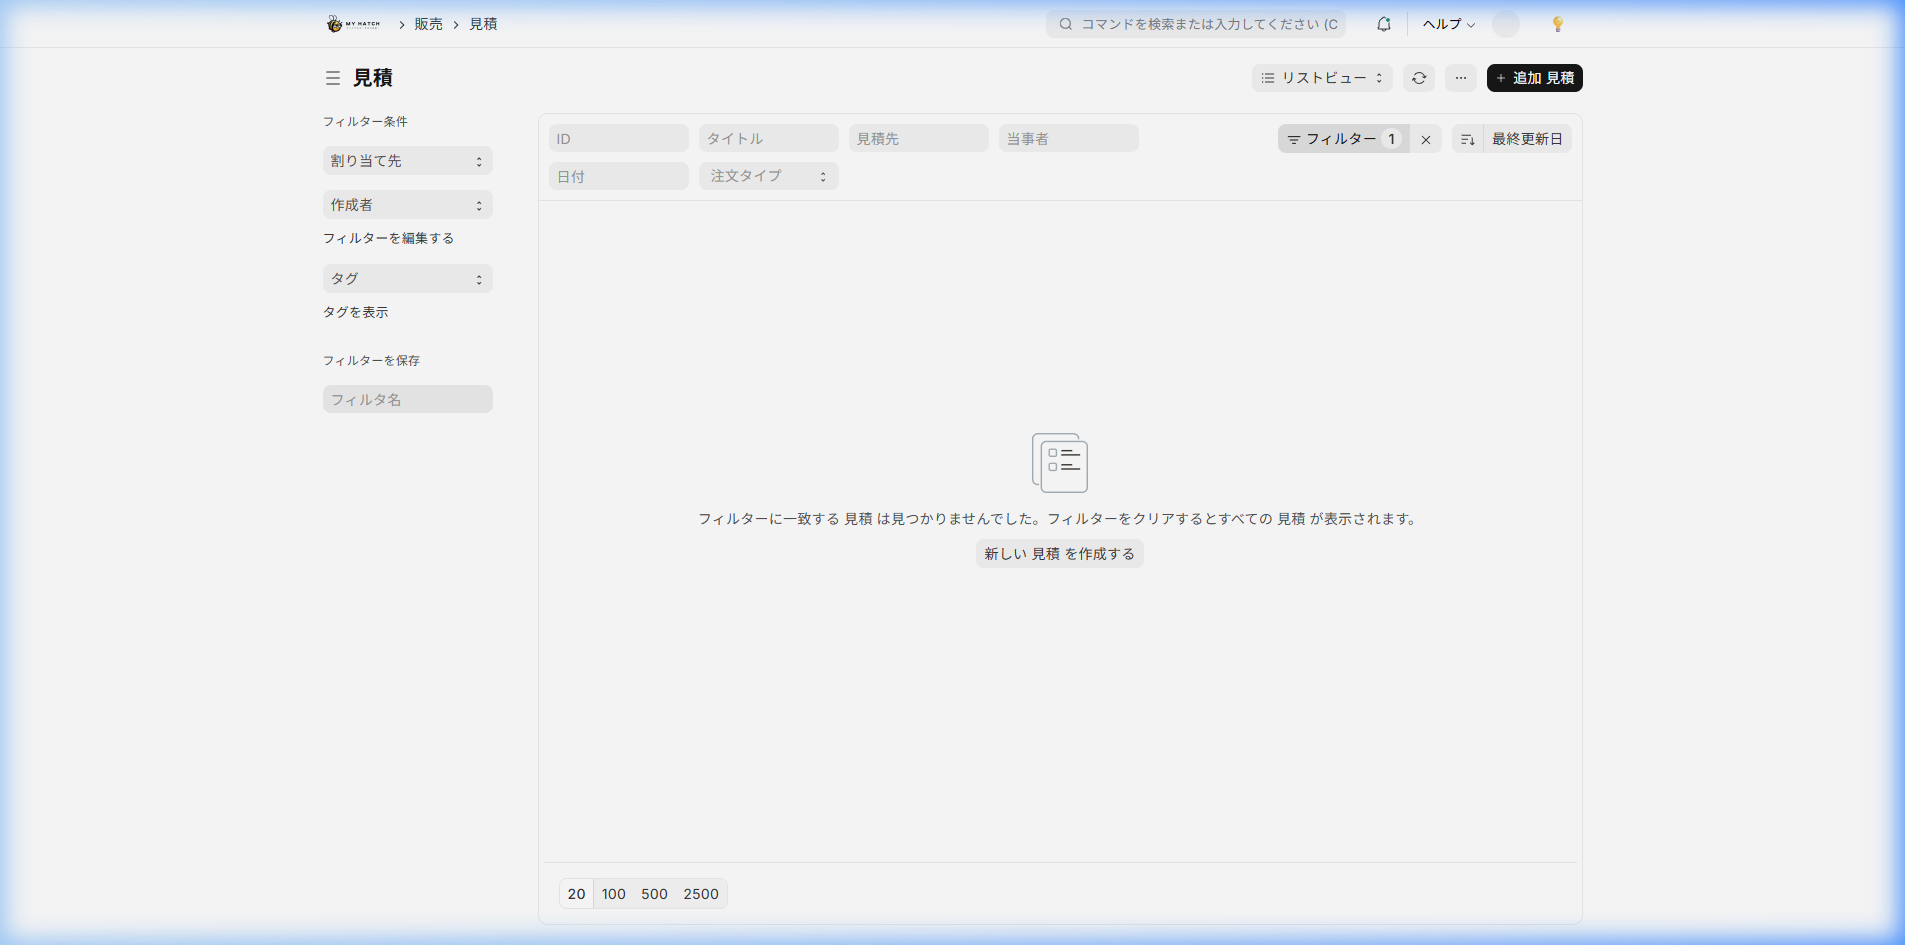The width and height of the screenshot is (1920, 945).
Task: Clear applied filter with X icon
Action: [1426, 140]
